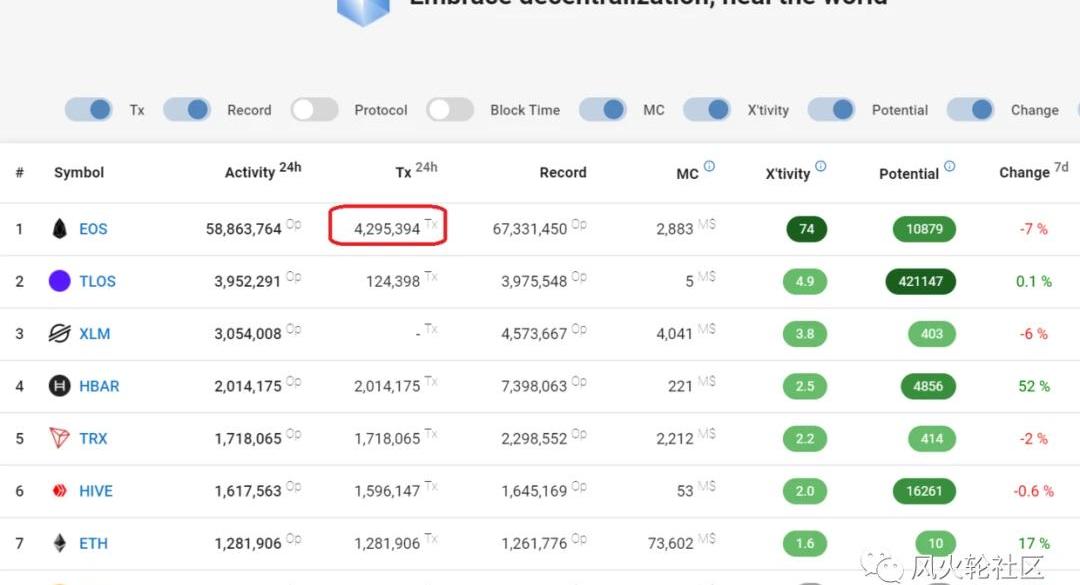
Task: Click the ETH Ethereum diamond icon
Action: pos(60,543)
